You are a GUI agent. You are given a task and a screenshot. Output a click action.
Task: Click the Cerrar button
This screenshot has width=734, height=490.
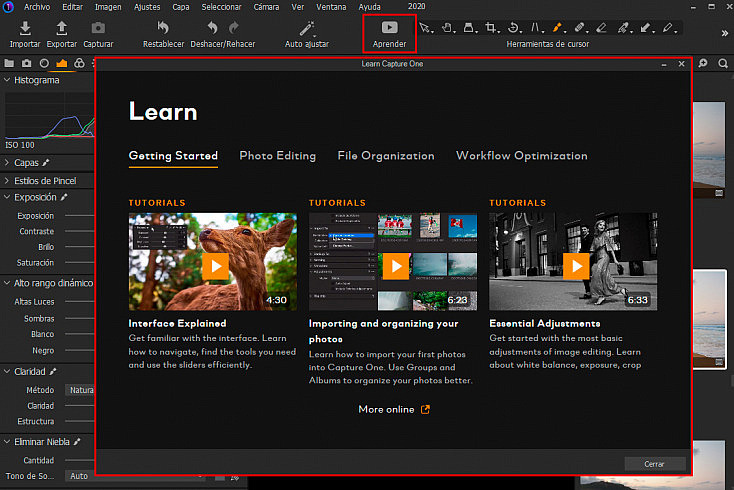point(654,464)
